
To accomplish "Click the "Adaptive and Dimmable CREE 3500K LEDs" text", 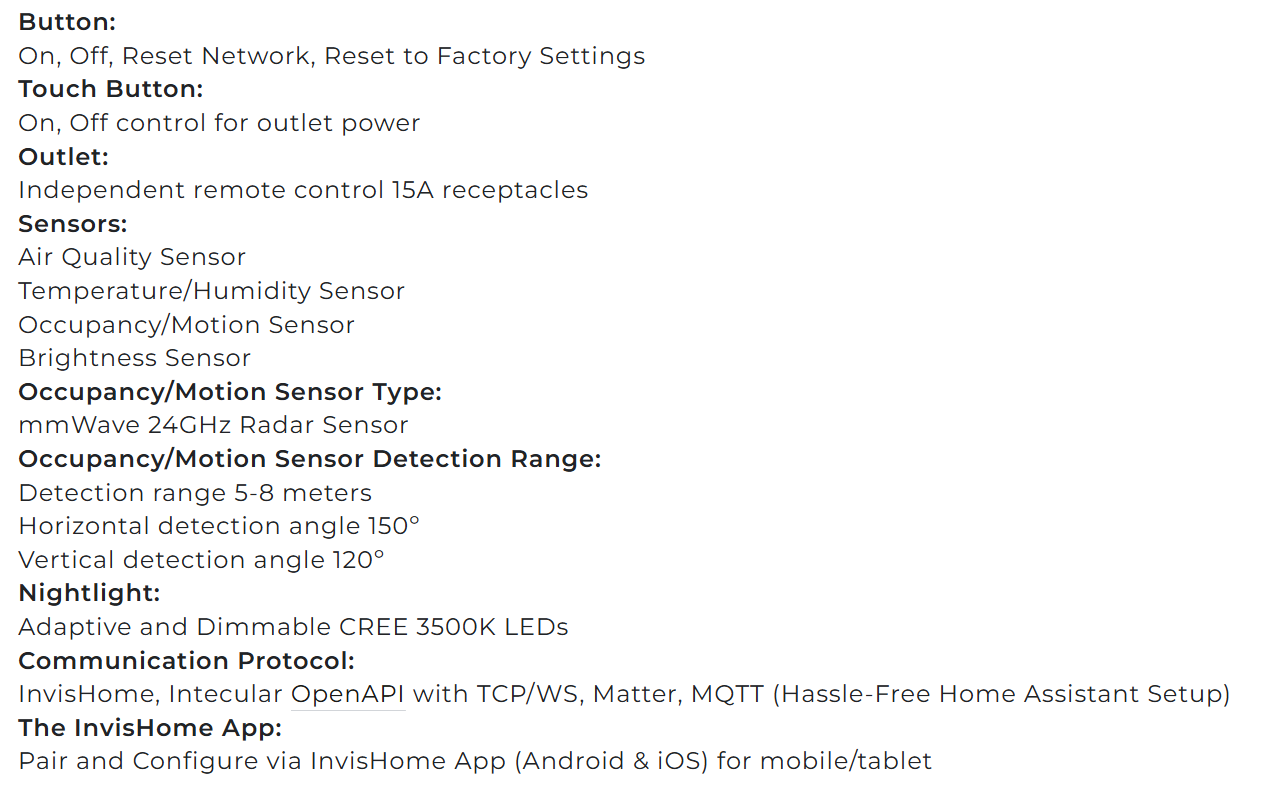I will tap(293, 627).
